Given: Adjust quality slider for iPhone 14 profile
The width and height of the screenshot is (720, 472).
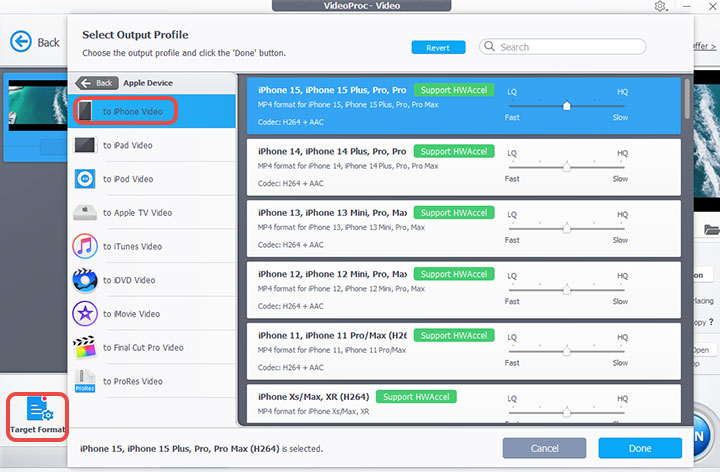Looking at the screenshot, I should point(567,167).
